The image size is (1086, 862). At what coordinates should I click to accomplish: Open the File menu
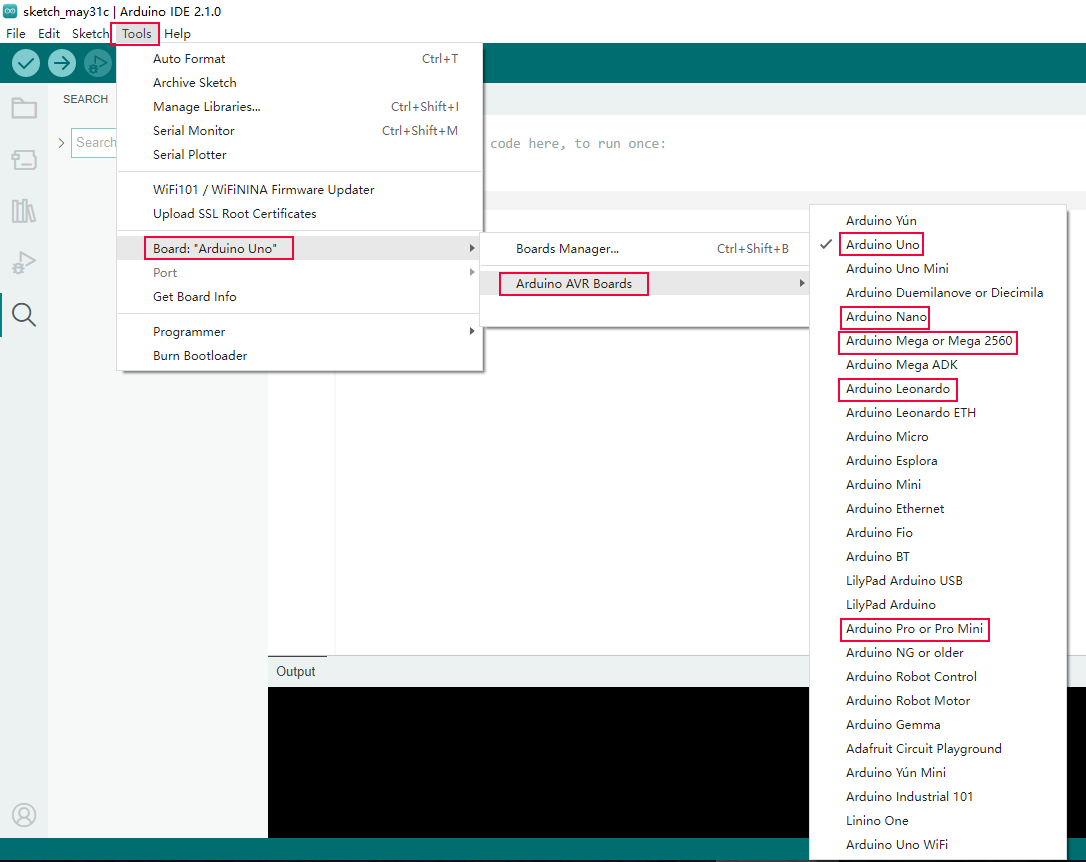point(15,33)
